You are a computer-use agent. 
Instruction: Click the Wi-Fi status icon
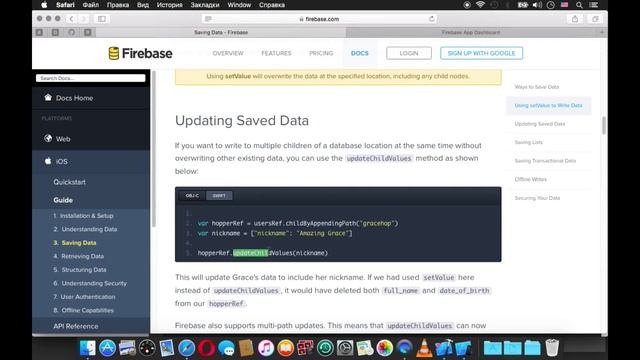pyautogui.click(x=480, y=5)
